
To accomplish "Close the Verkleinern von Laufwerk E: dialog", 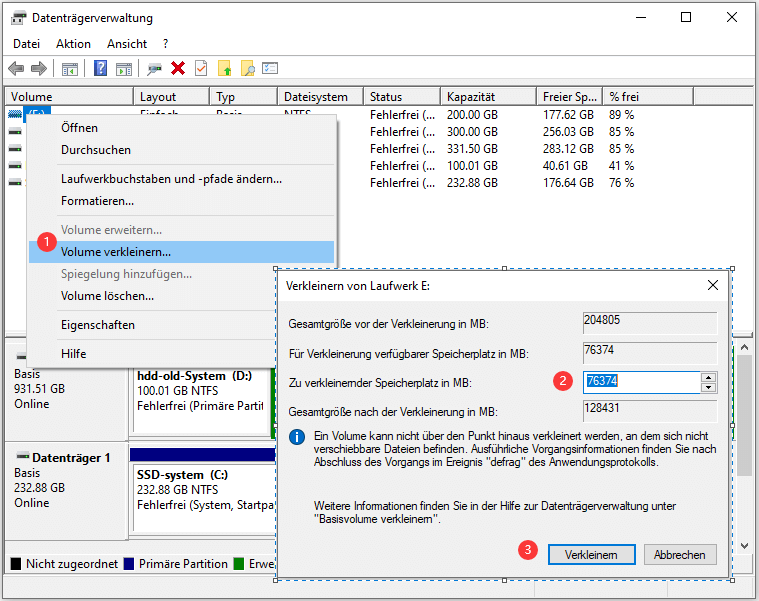I will point(713,285).
